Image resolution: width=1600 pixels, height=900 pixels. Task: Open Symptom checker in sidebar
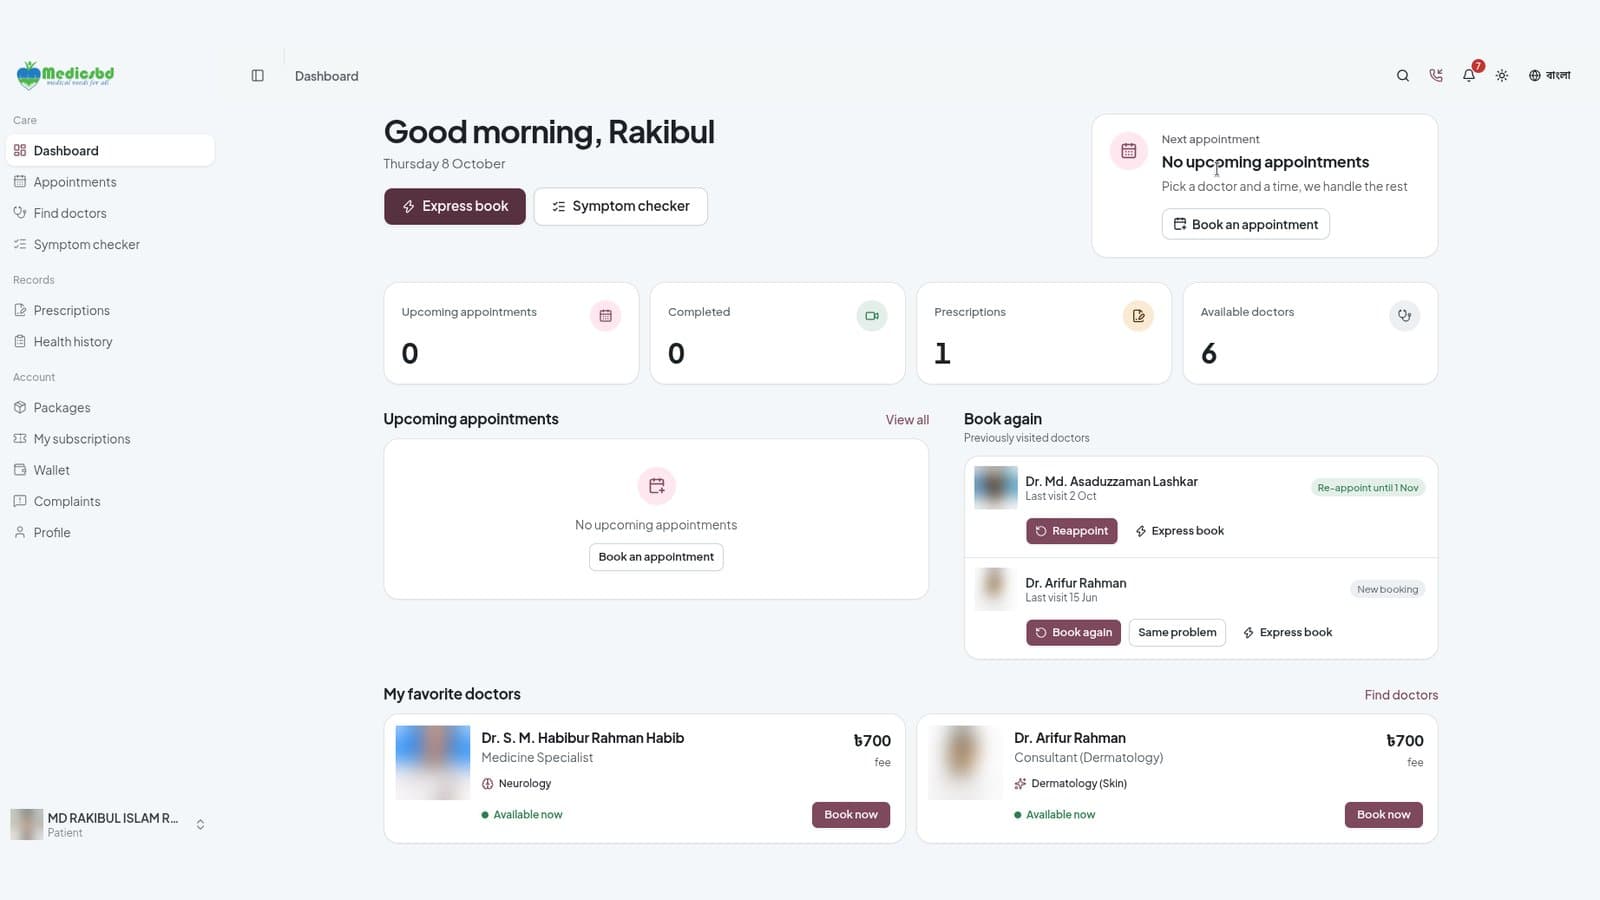[110, 244]
